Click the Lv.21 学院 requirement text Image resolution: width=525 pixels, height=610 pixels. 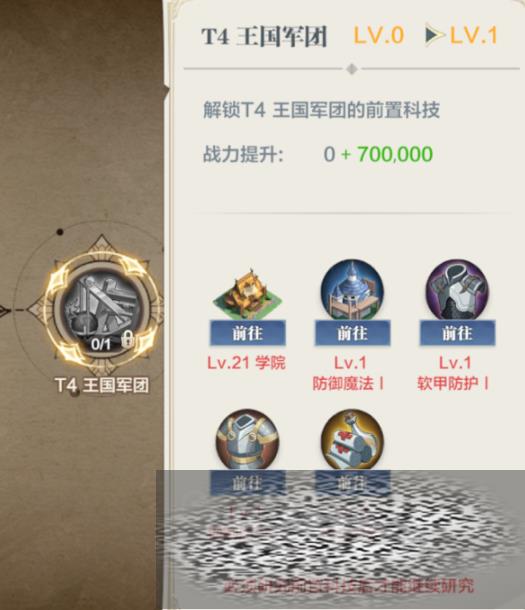click(x=247, y=363)
